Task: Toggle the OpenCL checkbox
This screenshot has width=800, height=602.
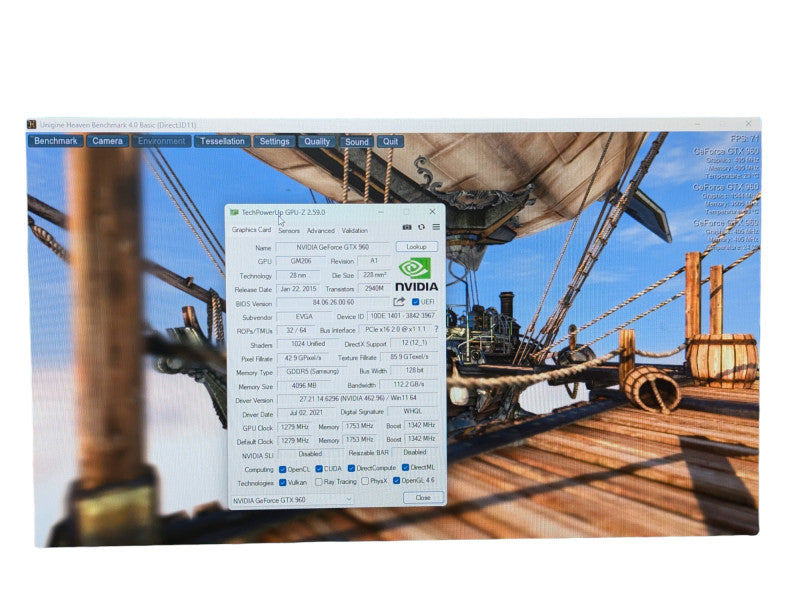Action: click(283, 469)
